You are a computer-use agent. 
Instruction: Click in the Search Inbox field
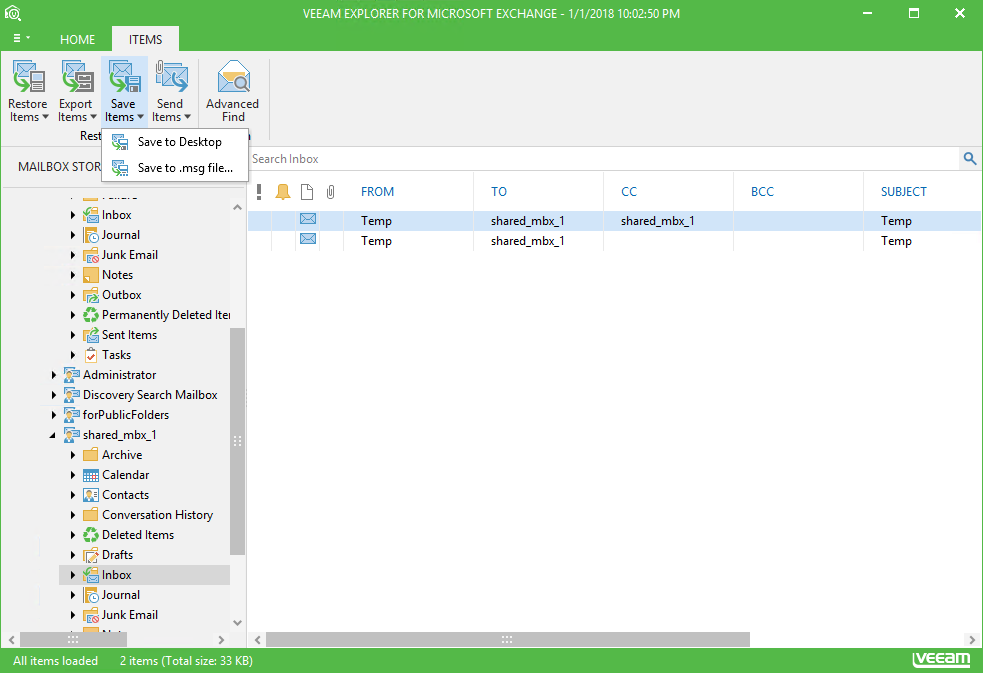click(603, 159)
